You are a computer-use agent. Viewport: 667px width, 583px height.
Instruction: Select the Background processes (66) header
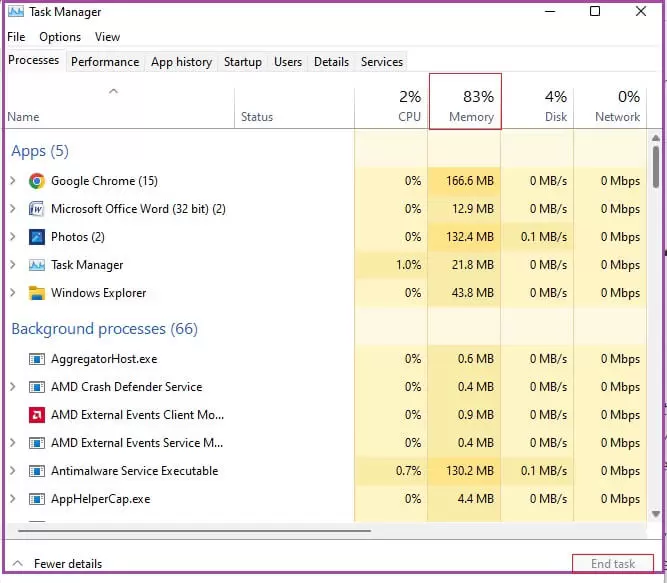point(105,329)
